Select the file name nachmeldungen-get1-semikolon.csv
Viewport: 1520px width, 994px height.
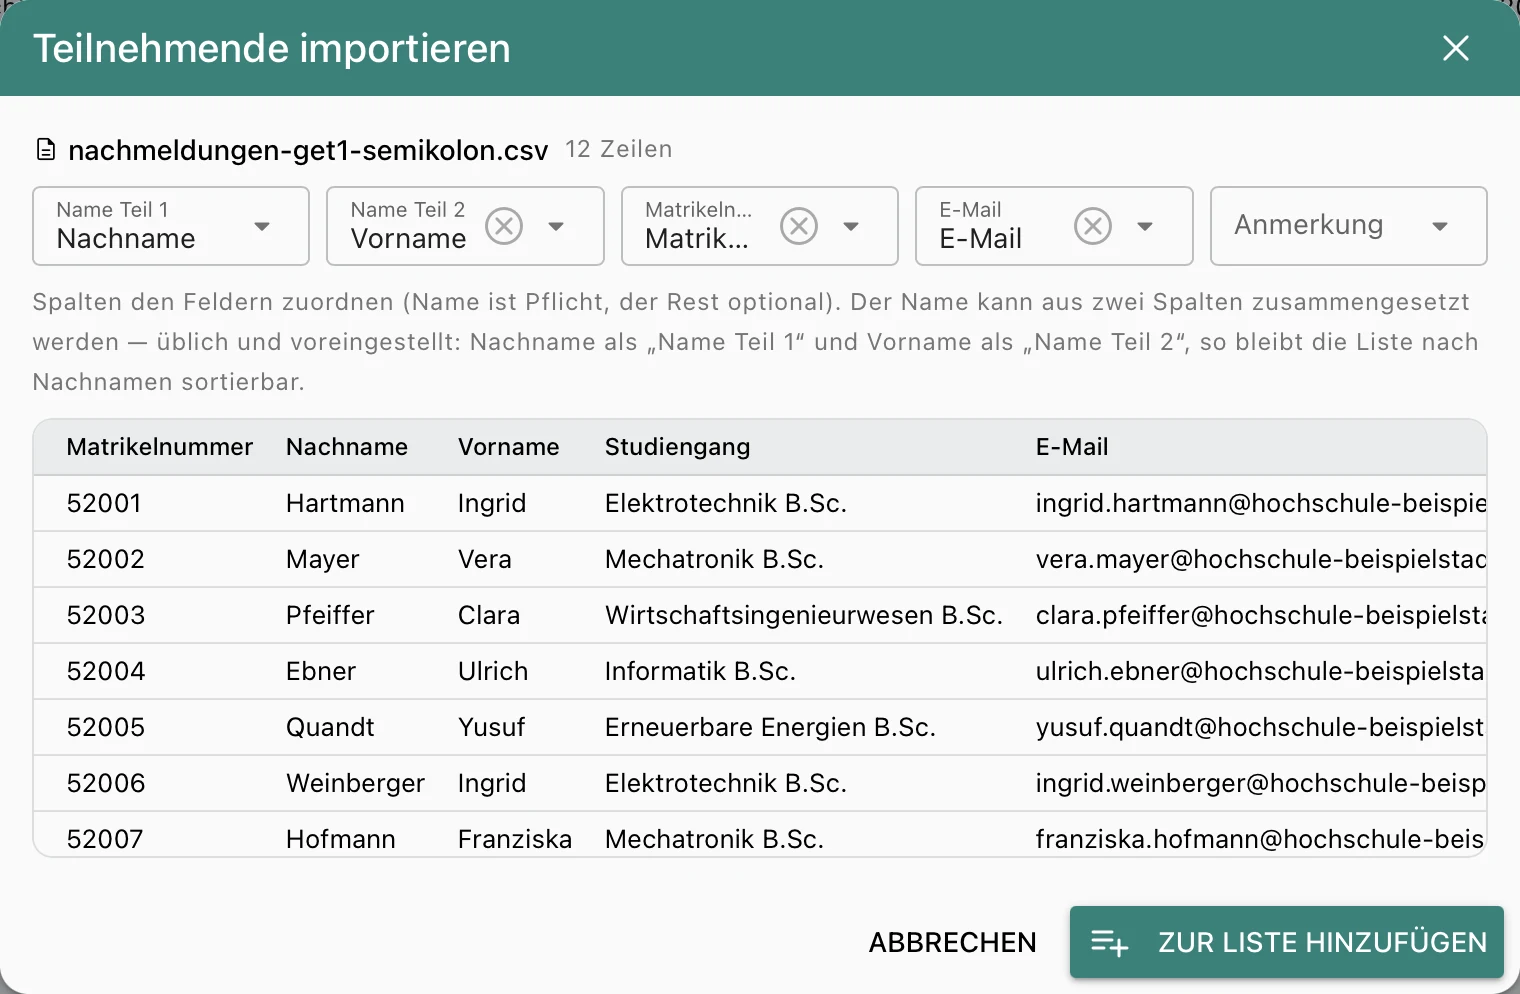(308, 150)
